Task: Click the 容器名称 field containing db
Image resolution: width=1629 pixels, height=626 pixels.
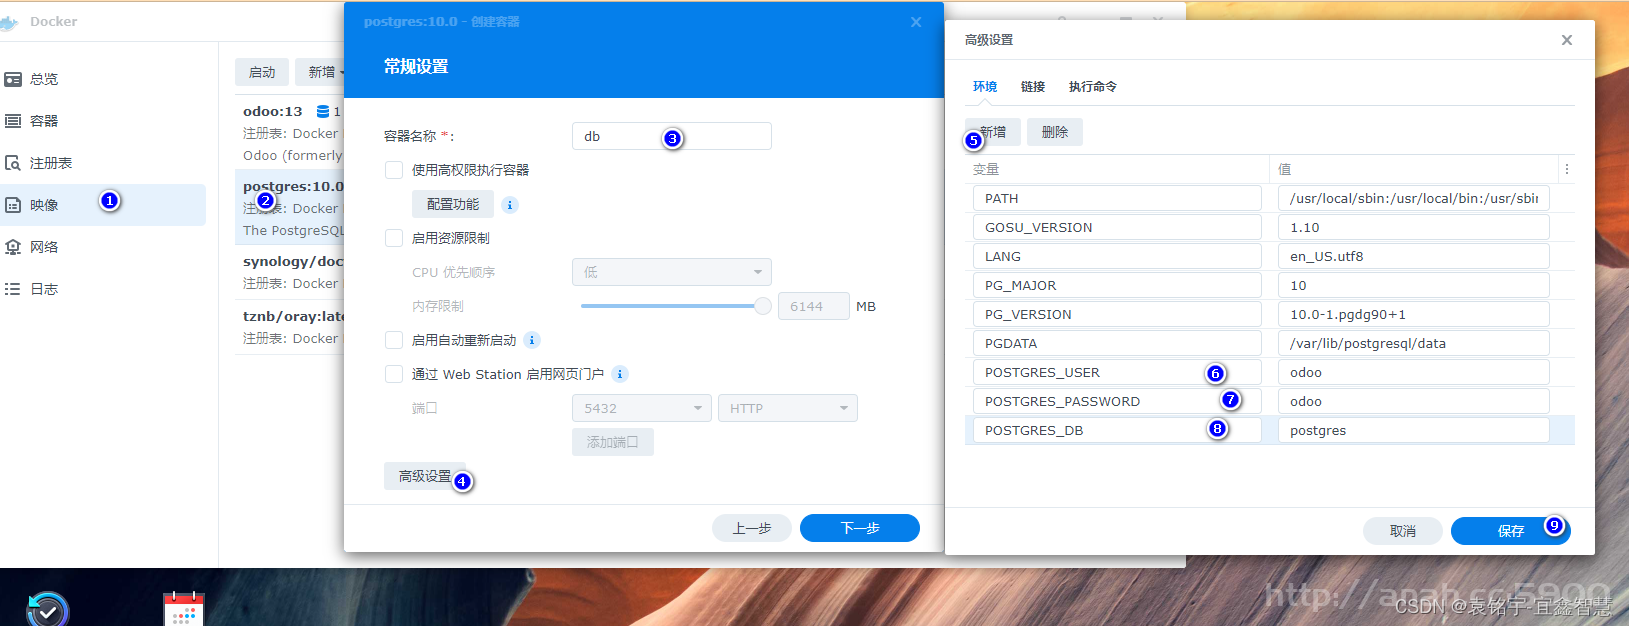Action: pyautogui.click(x=672, y=136)
